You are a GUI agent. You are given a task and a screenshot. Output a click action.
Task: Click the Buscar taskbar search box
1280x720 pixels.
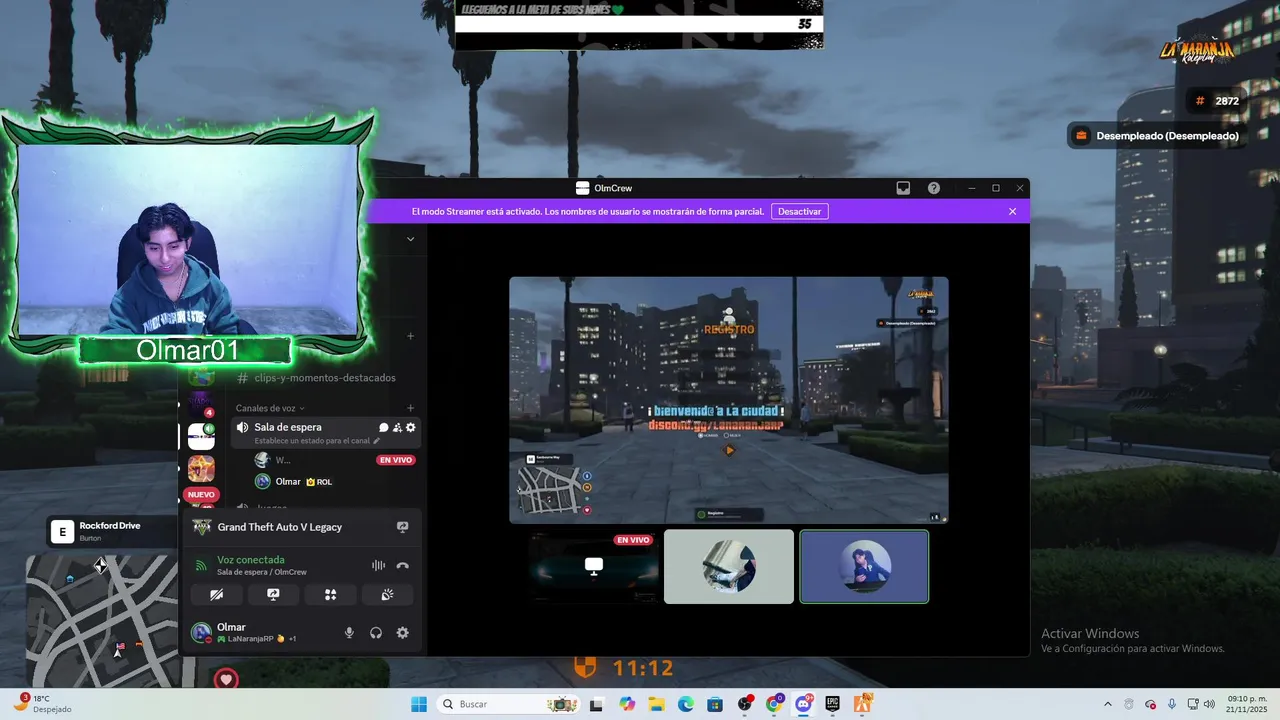[x=510, y=704]
